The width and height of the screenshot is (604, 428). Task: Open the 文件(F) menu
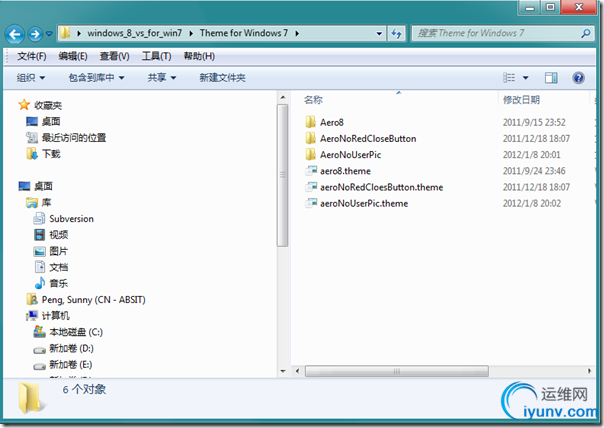tap(32, 56)
